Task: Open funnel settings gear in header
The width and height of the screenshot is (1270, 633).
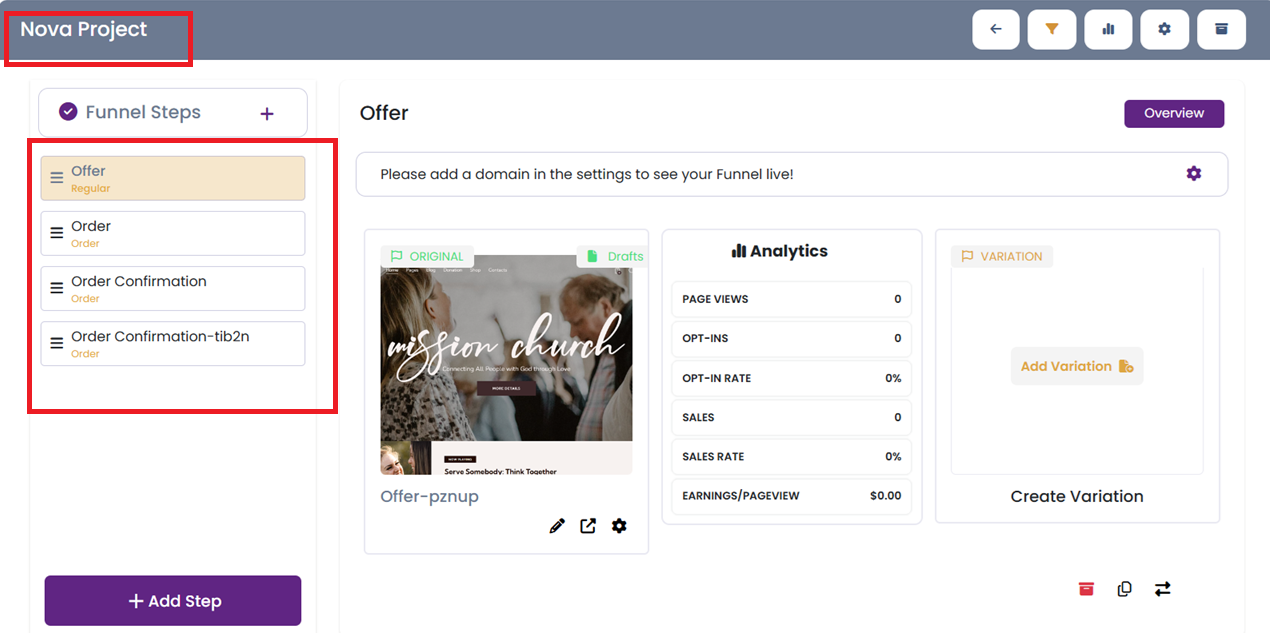Action: (x=1164, y=30)
